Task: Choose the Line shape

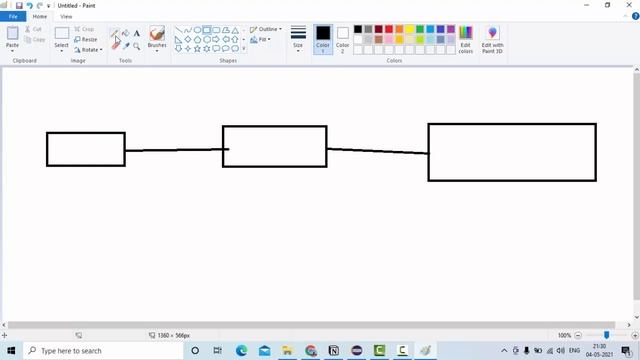Action: [x=178, y=30]
